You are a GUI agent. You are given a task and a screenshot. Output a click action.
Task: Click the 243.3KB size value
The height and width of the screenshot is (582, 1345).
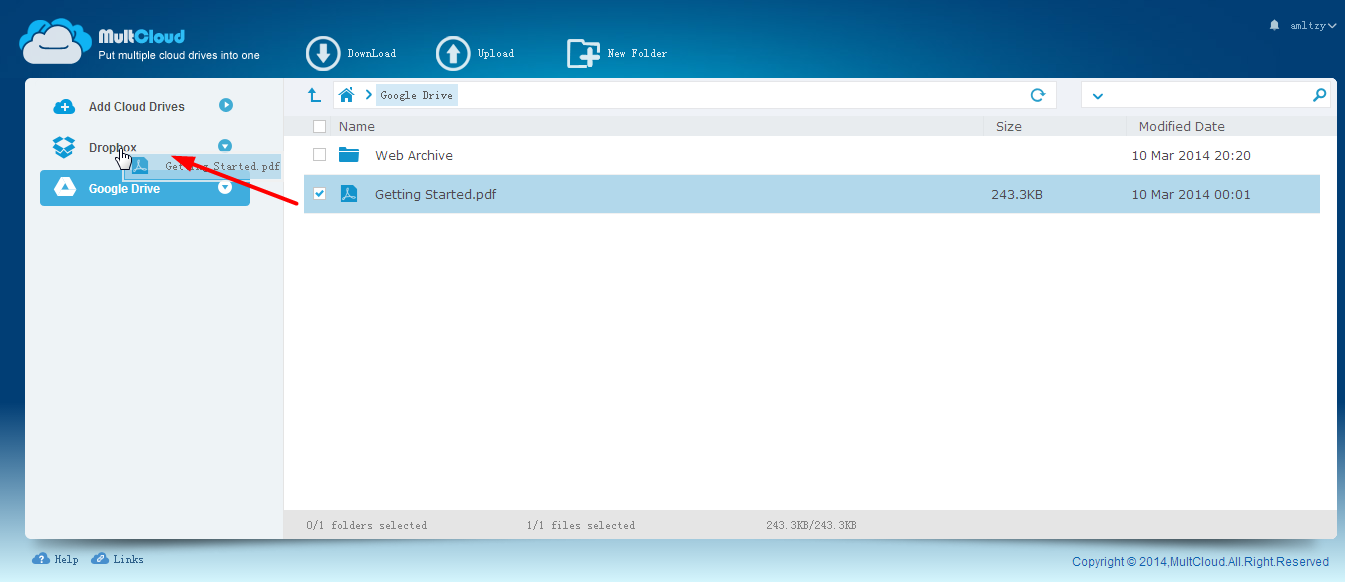(1017, 194)
